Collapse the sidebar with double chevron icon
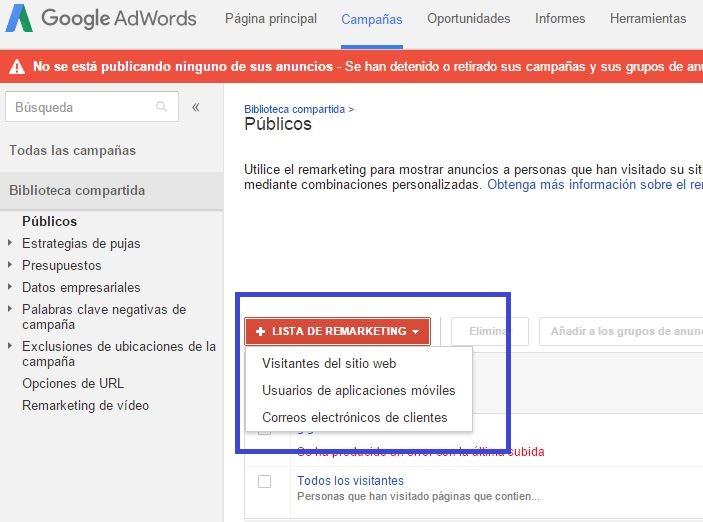The height and width of the screenshot is (522, 703). 195,107
